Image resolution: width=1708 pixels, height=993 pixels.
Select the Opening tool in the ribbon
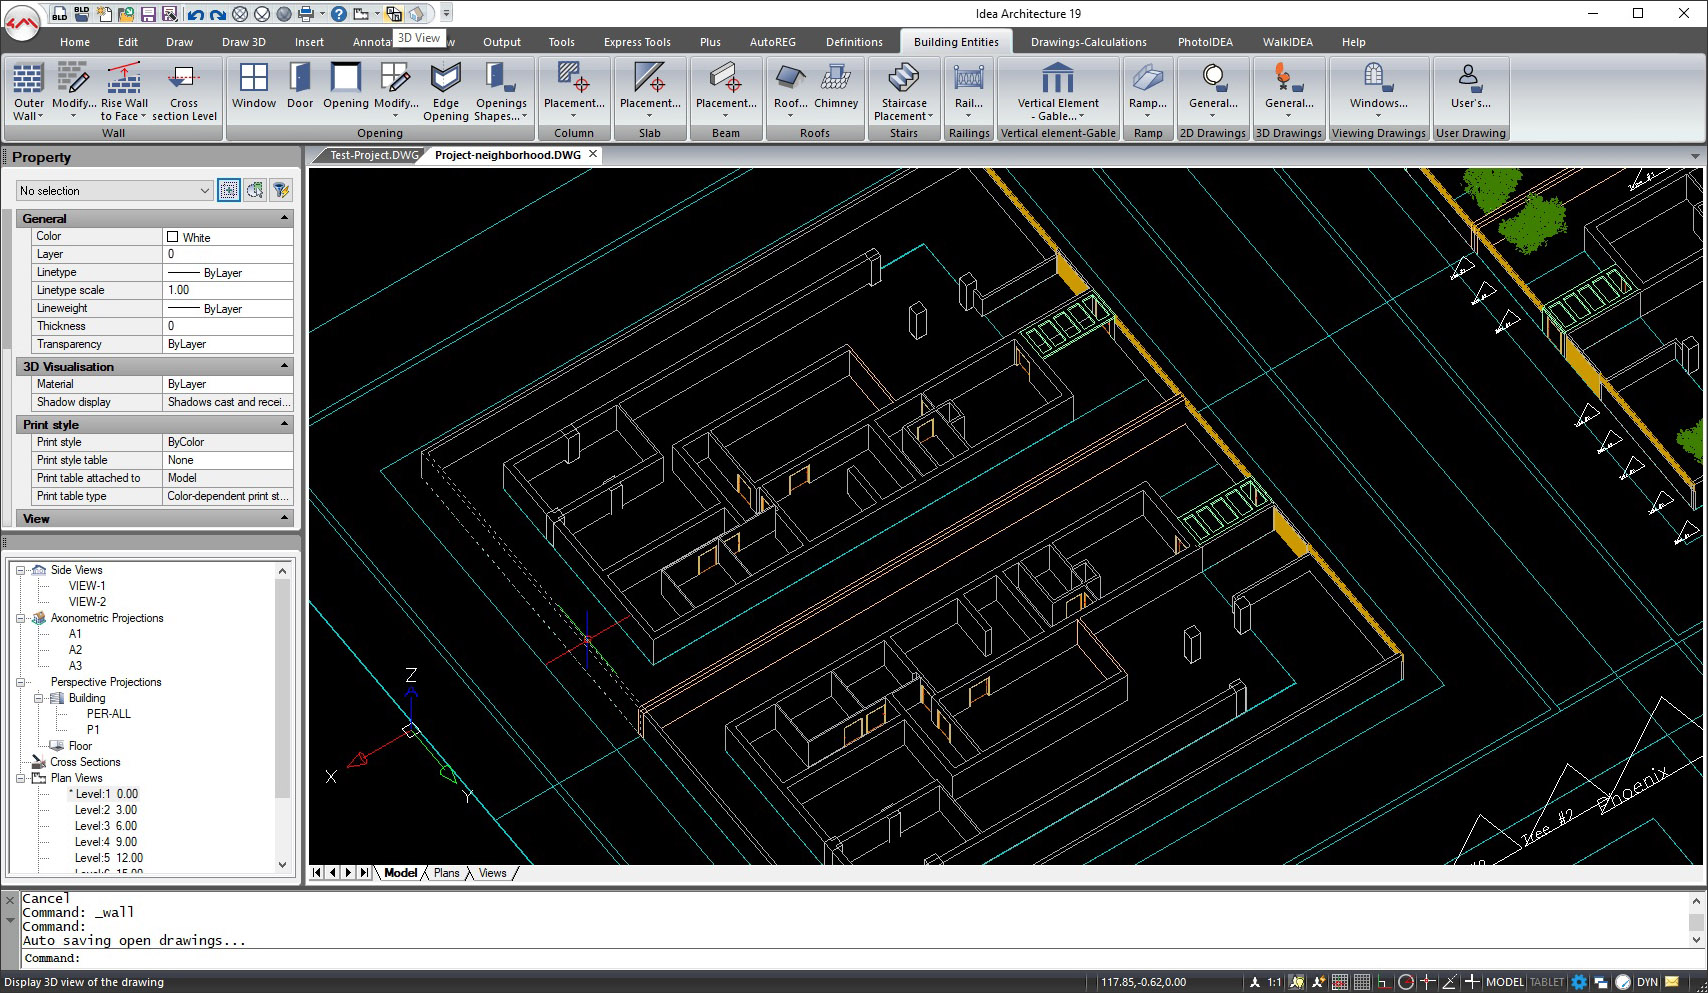(346, 86)
